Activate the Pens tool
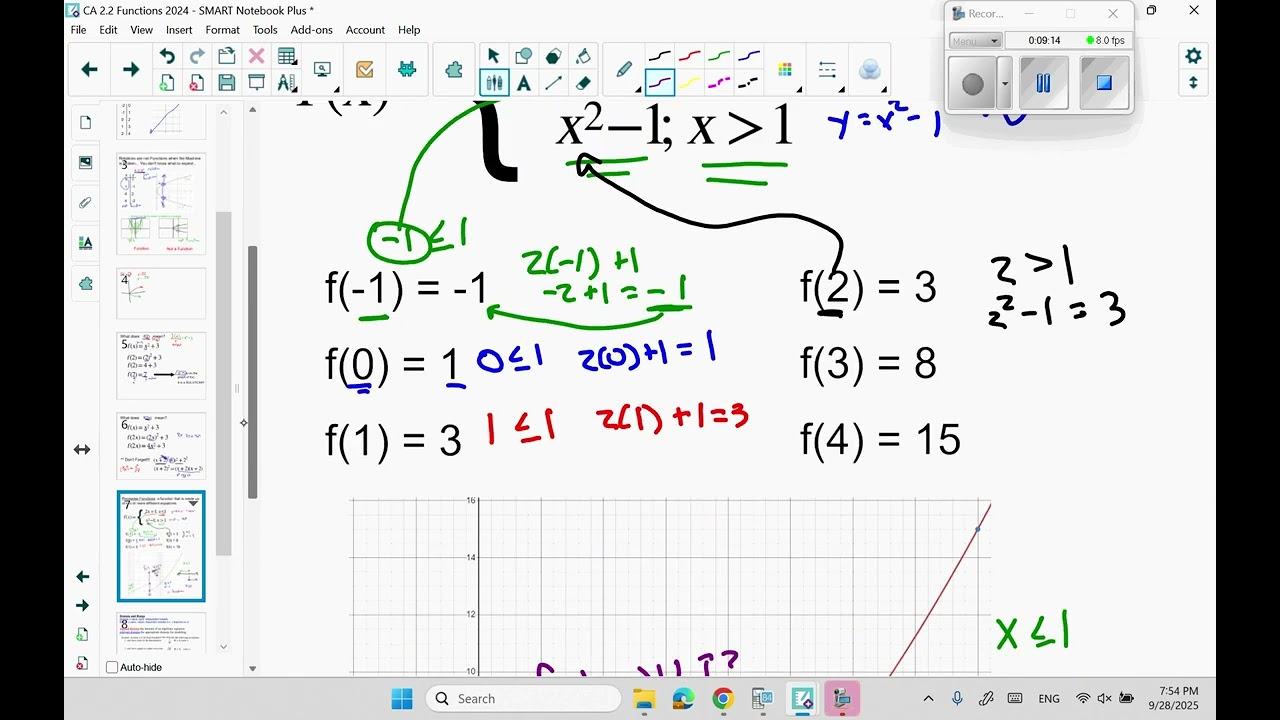This screenshot has width=1280, height=720. click(x=493, y=83)
